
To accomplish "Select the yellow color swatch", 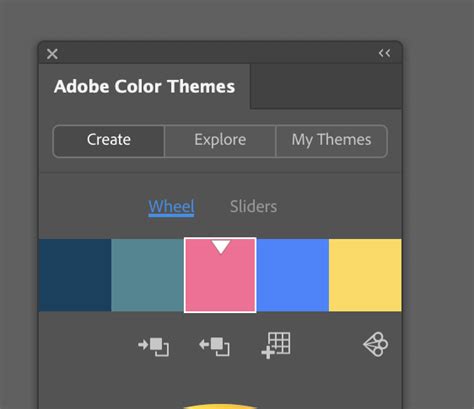I will pos(365,275).
